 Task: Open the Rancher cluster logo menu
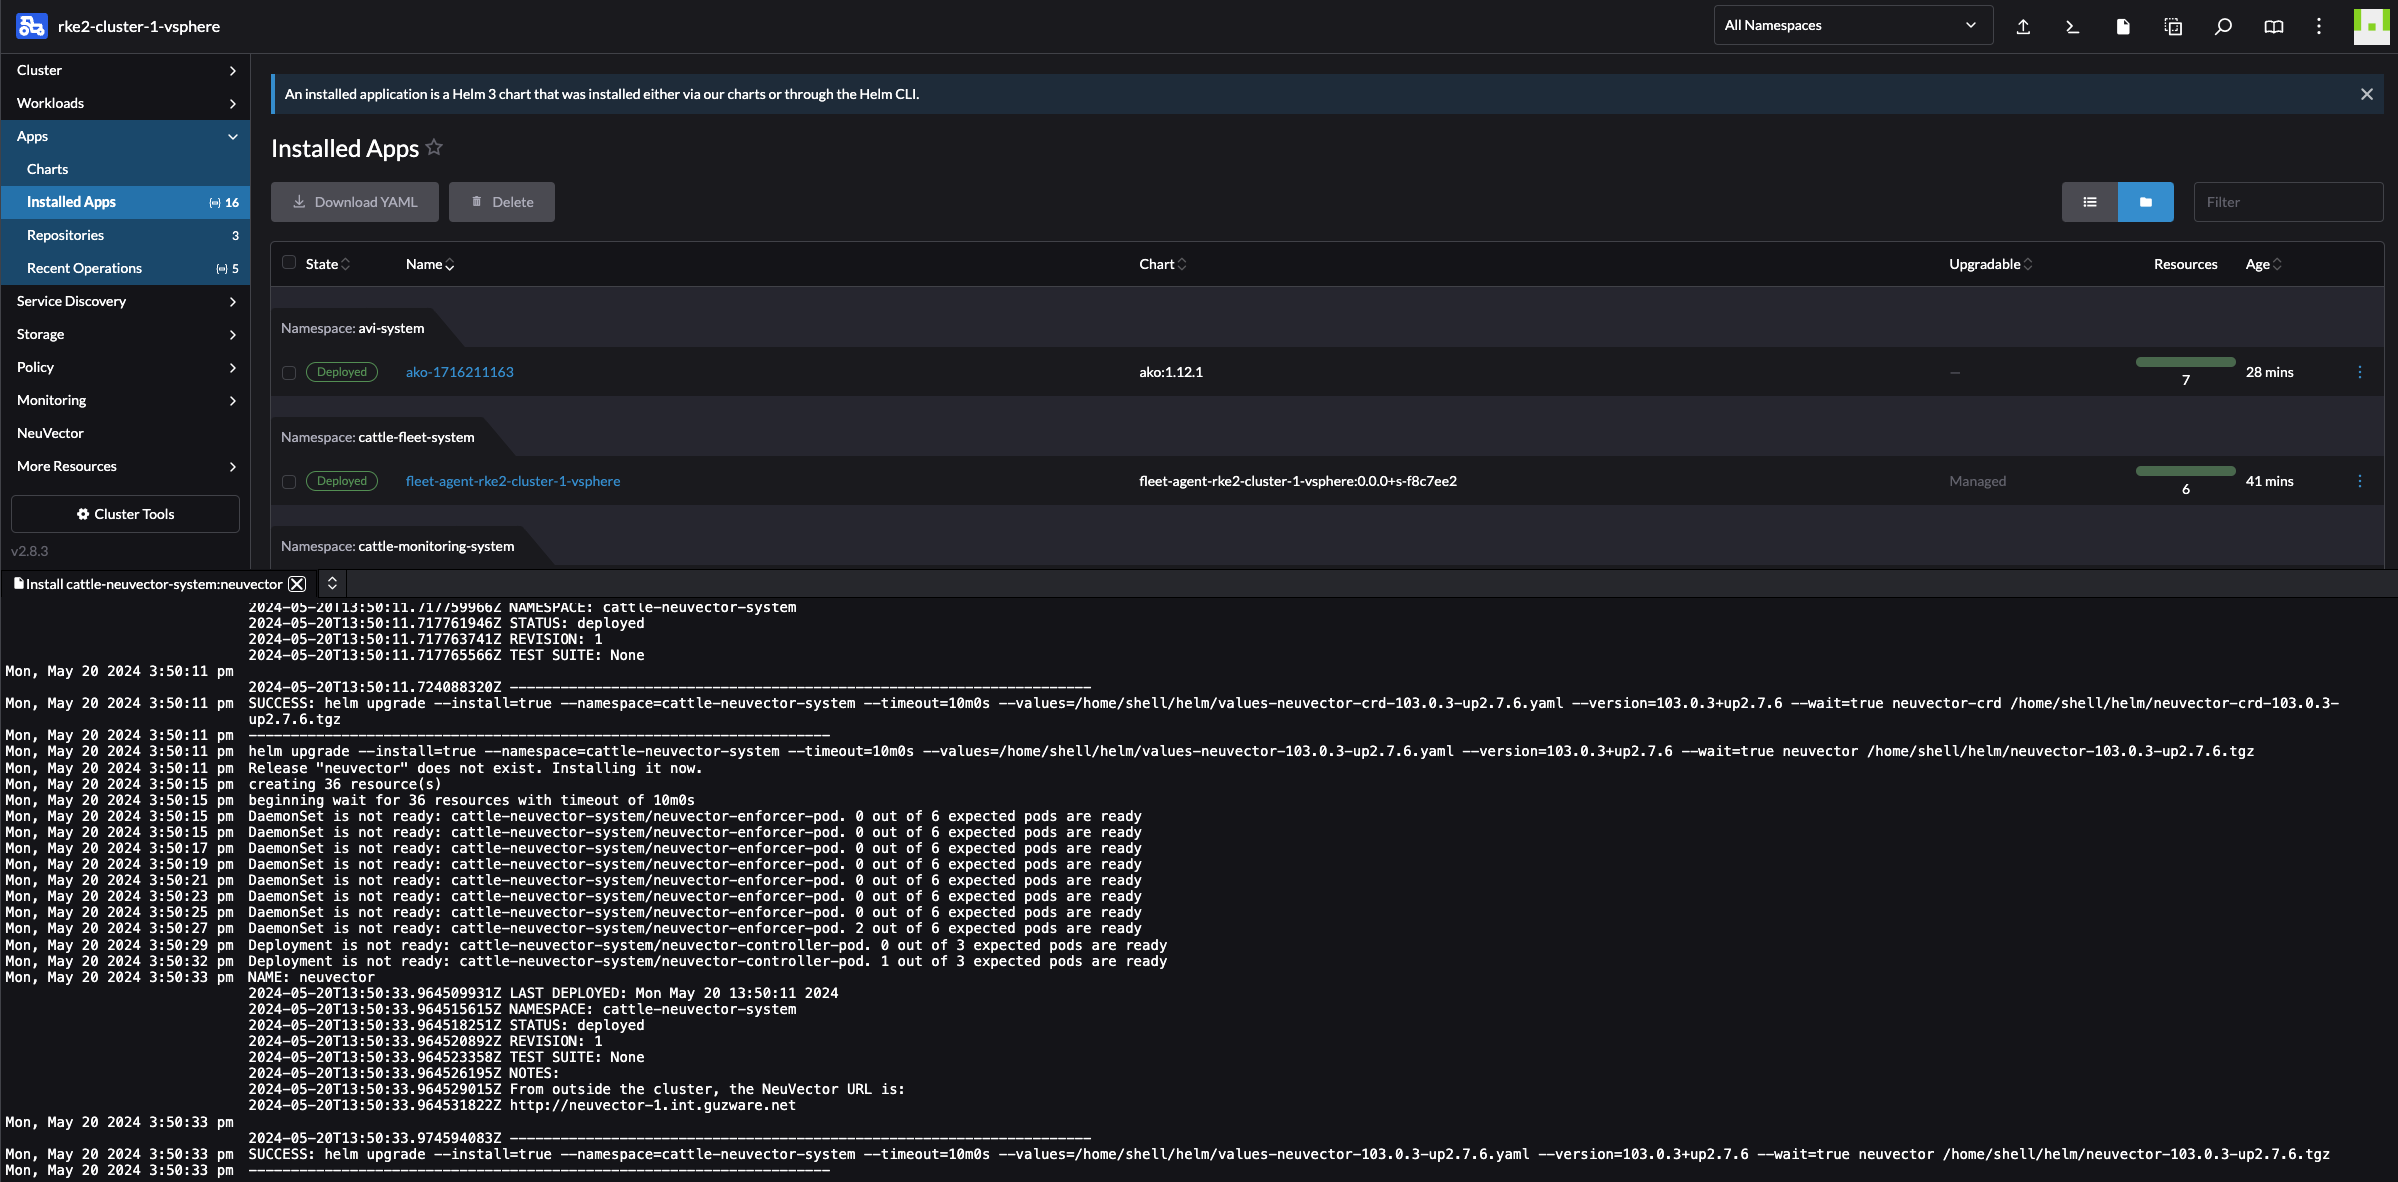(x=31, y=26)
